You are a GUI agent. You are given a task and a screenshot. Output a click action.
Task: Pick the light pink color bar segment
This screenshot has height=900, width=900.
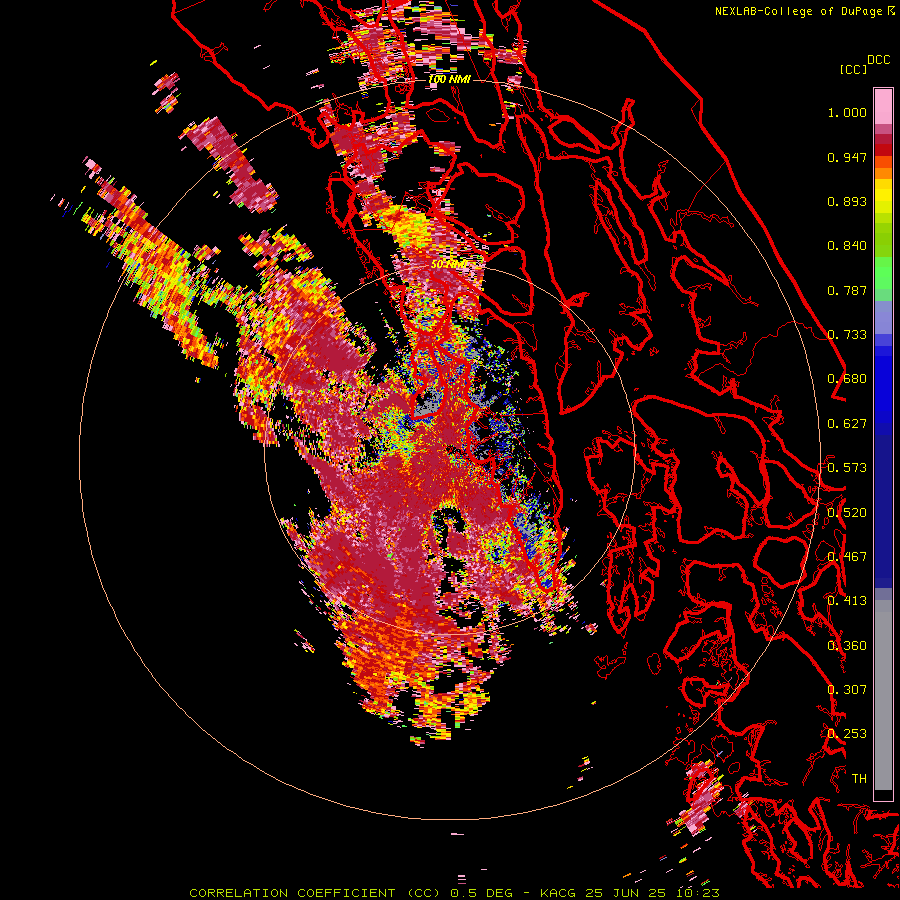click(883, 107)
